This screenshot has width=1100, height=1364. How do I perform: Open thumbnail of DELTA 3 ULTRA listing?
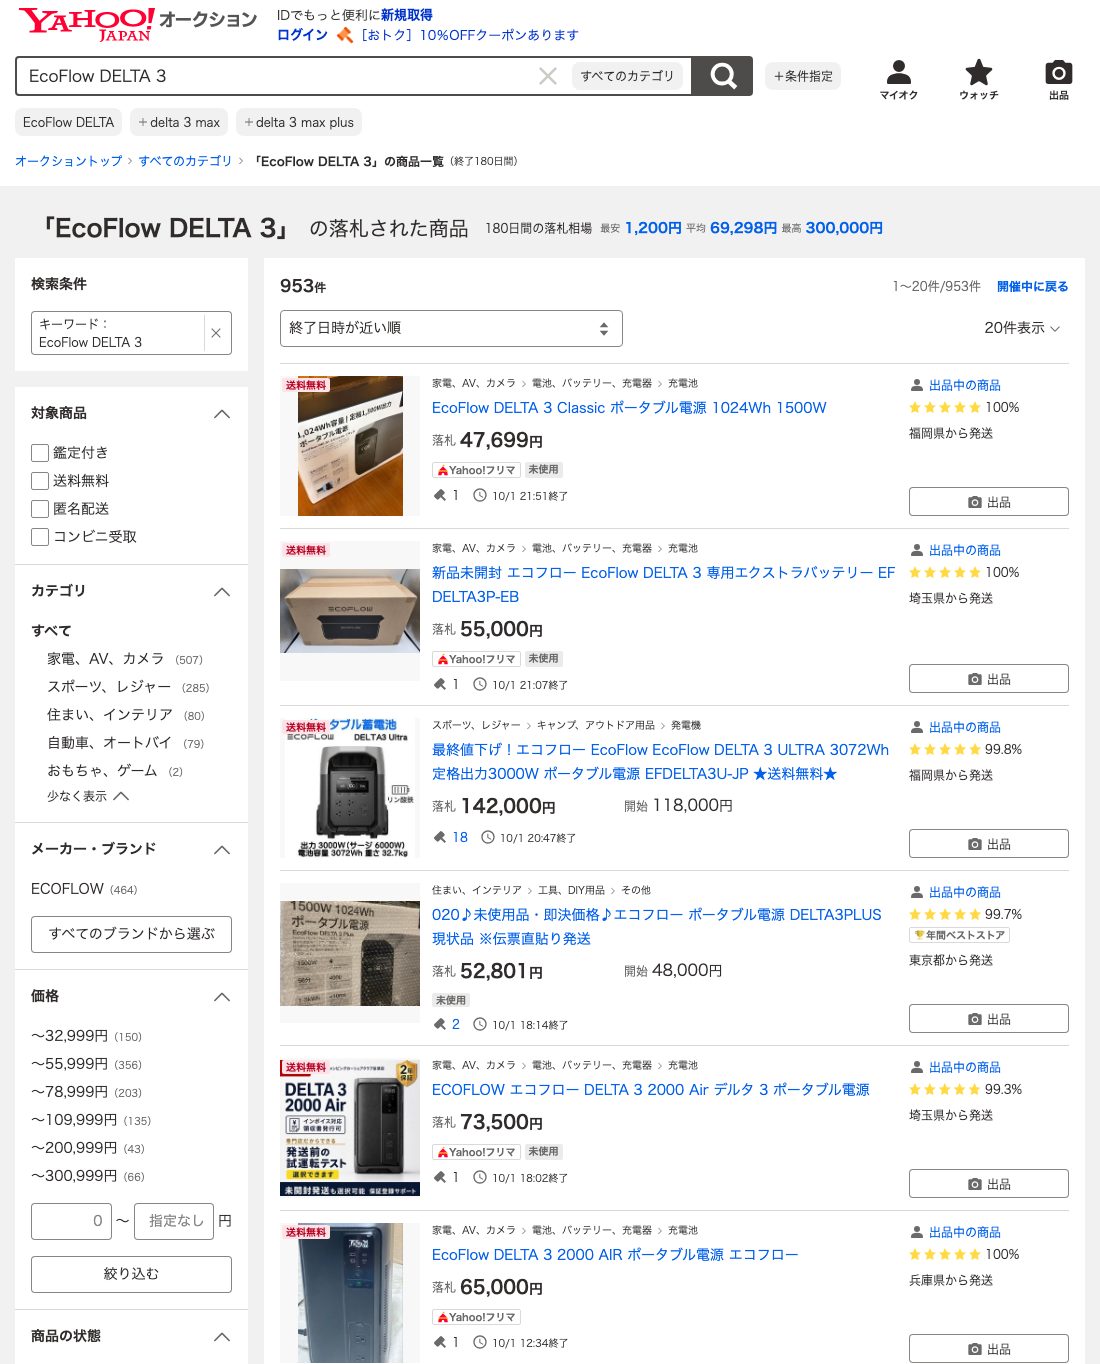coord(350,788)
